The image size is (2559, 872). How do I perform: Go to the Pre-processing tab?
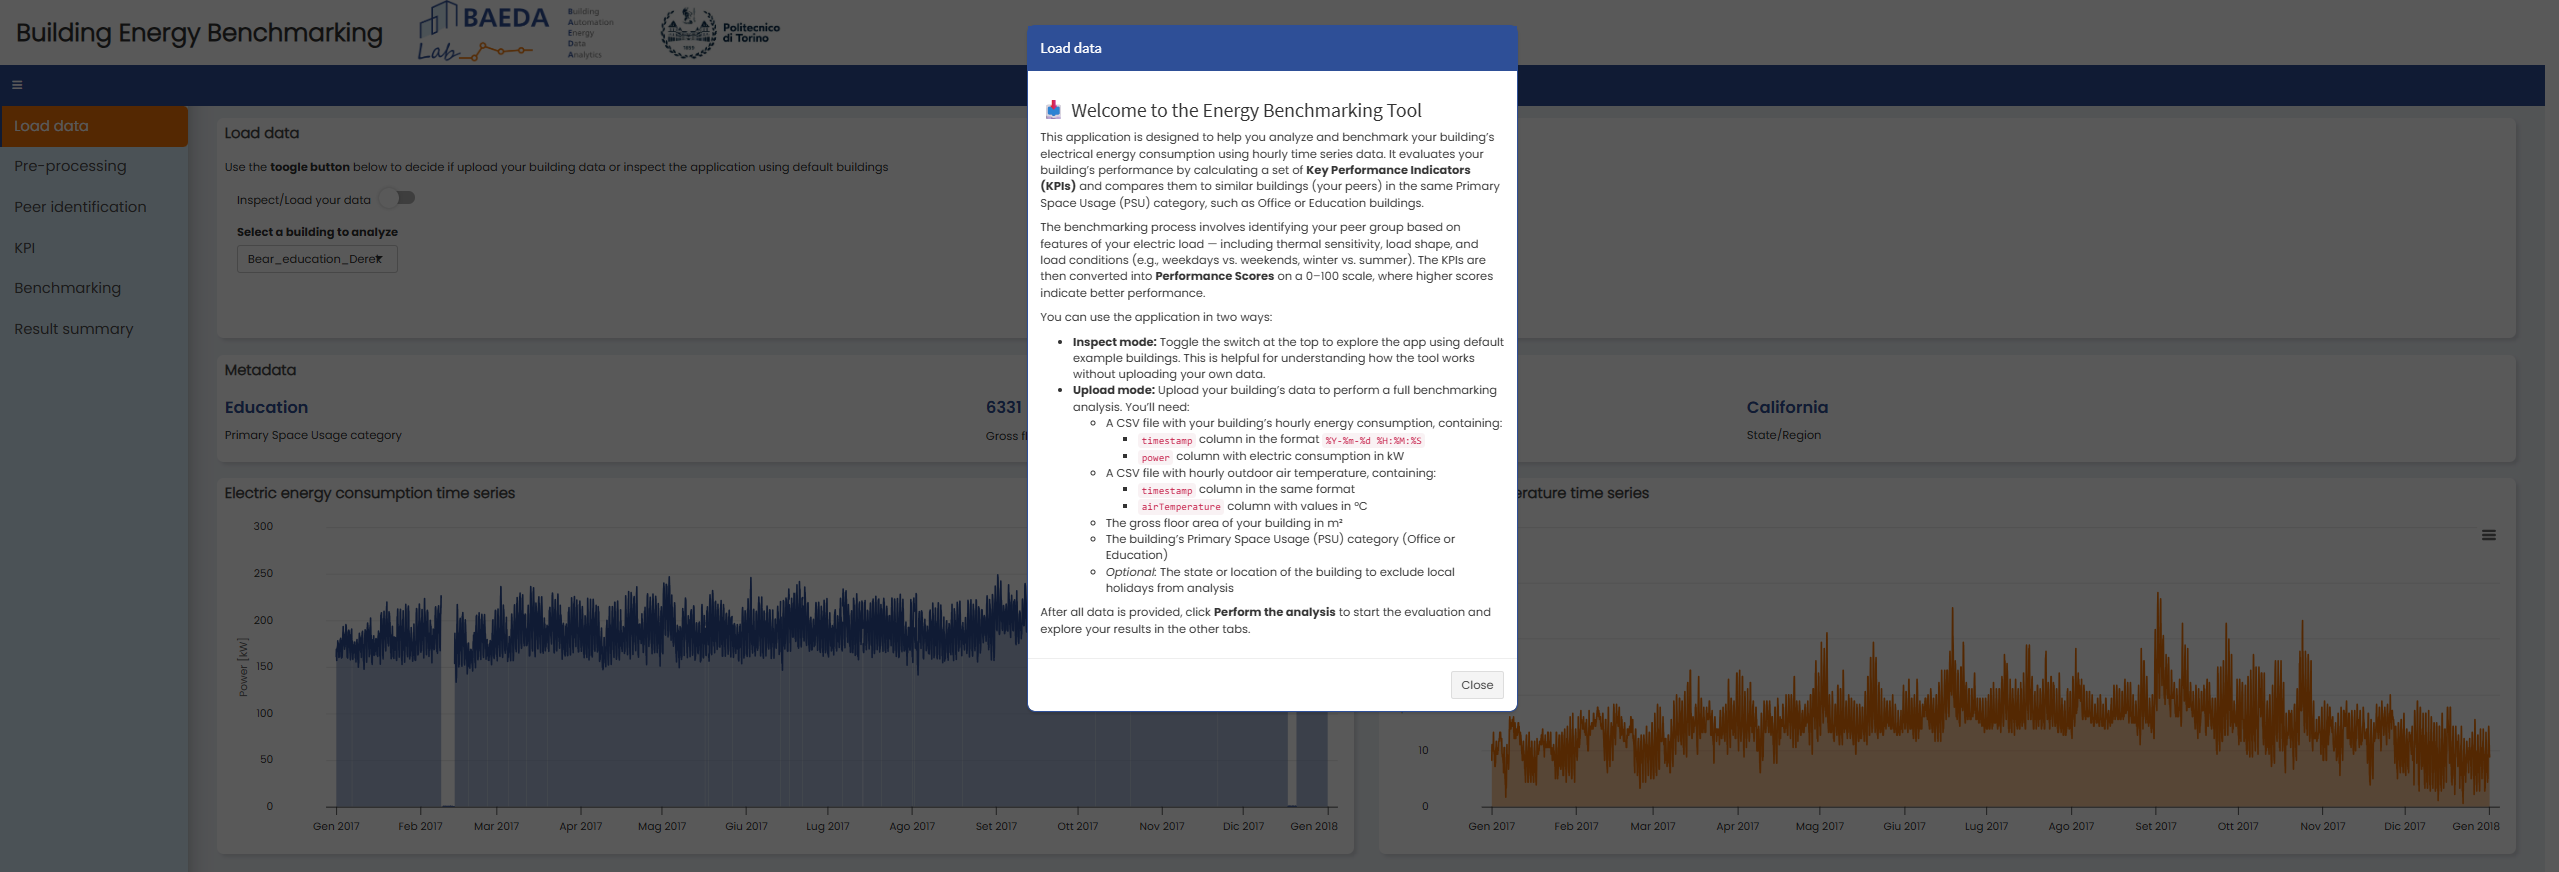[94, 166]
